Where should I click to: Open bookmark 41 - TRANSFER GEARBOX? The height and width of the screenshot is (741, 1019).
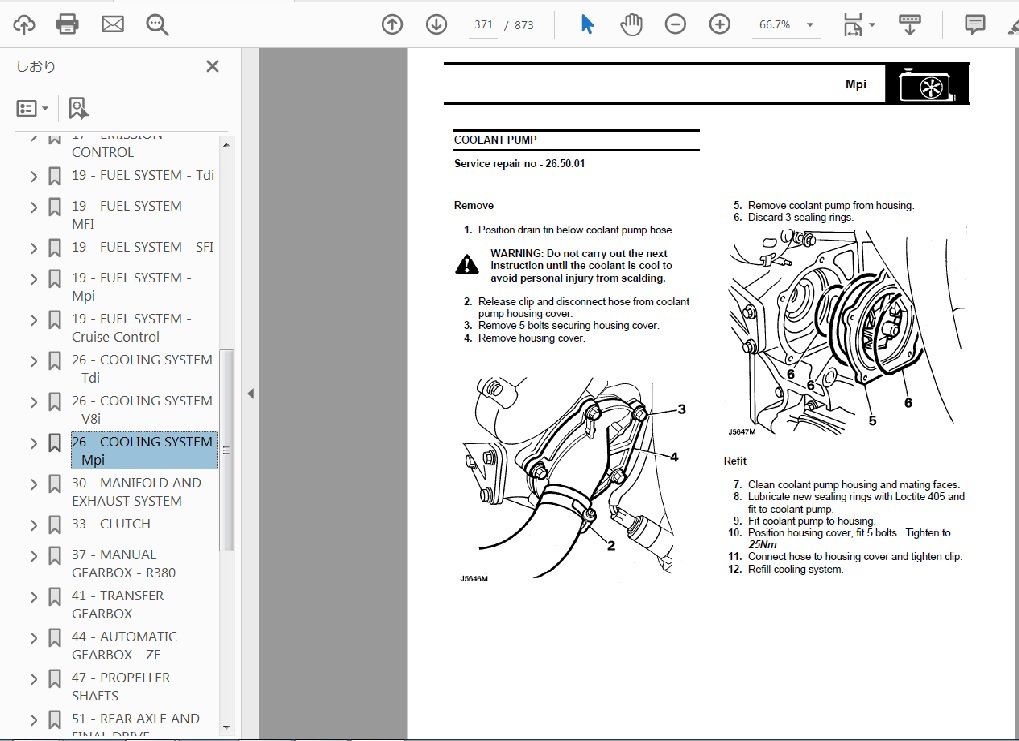coord(118,604)
